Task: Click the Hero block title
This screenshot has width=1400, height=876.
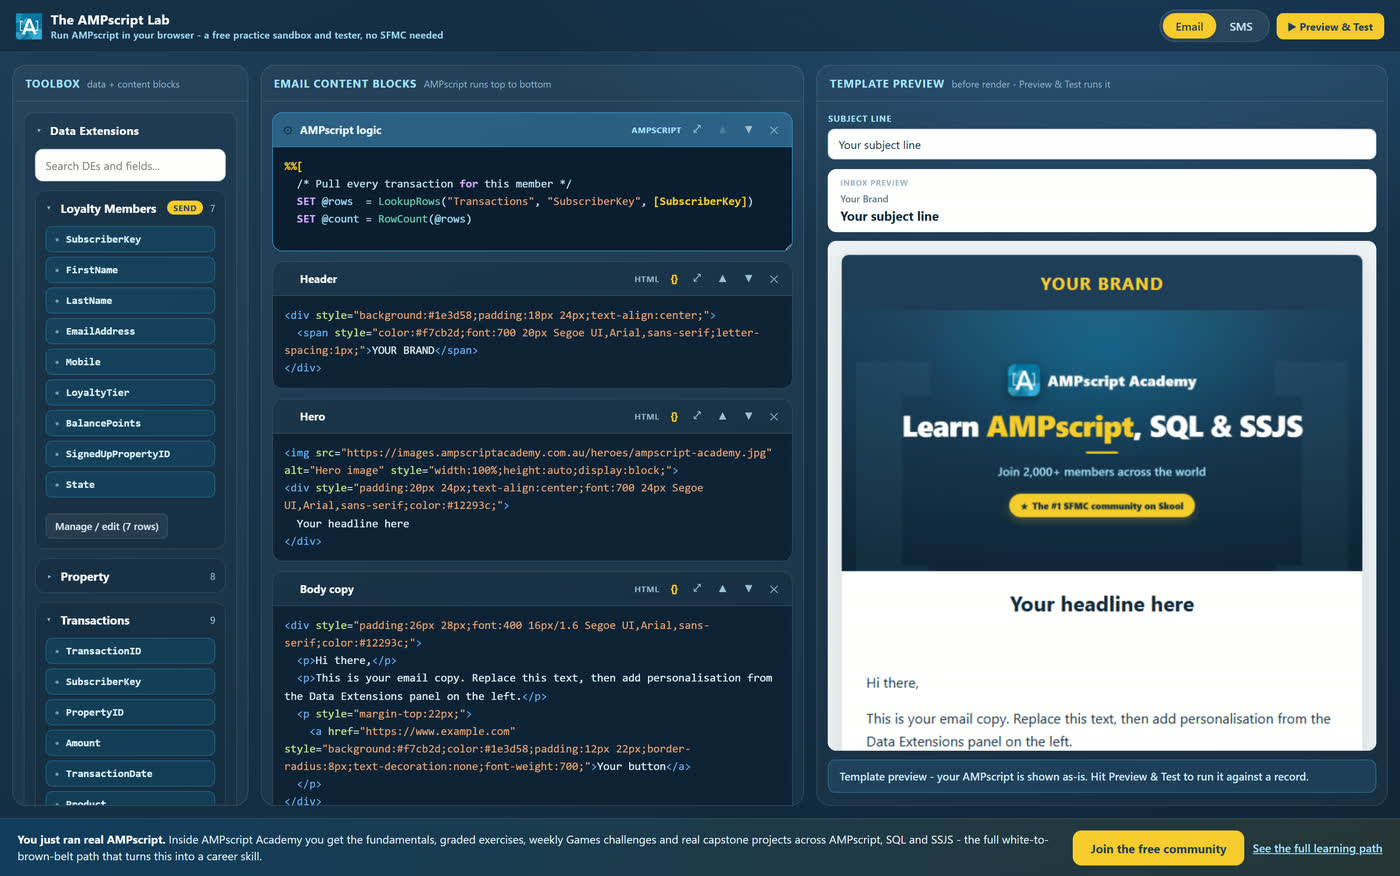Action: [x=312, y=417]
